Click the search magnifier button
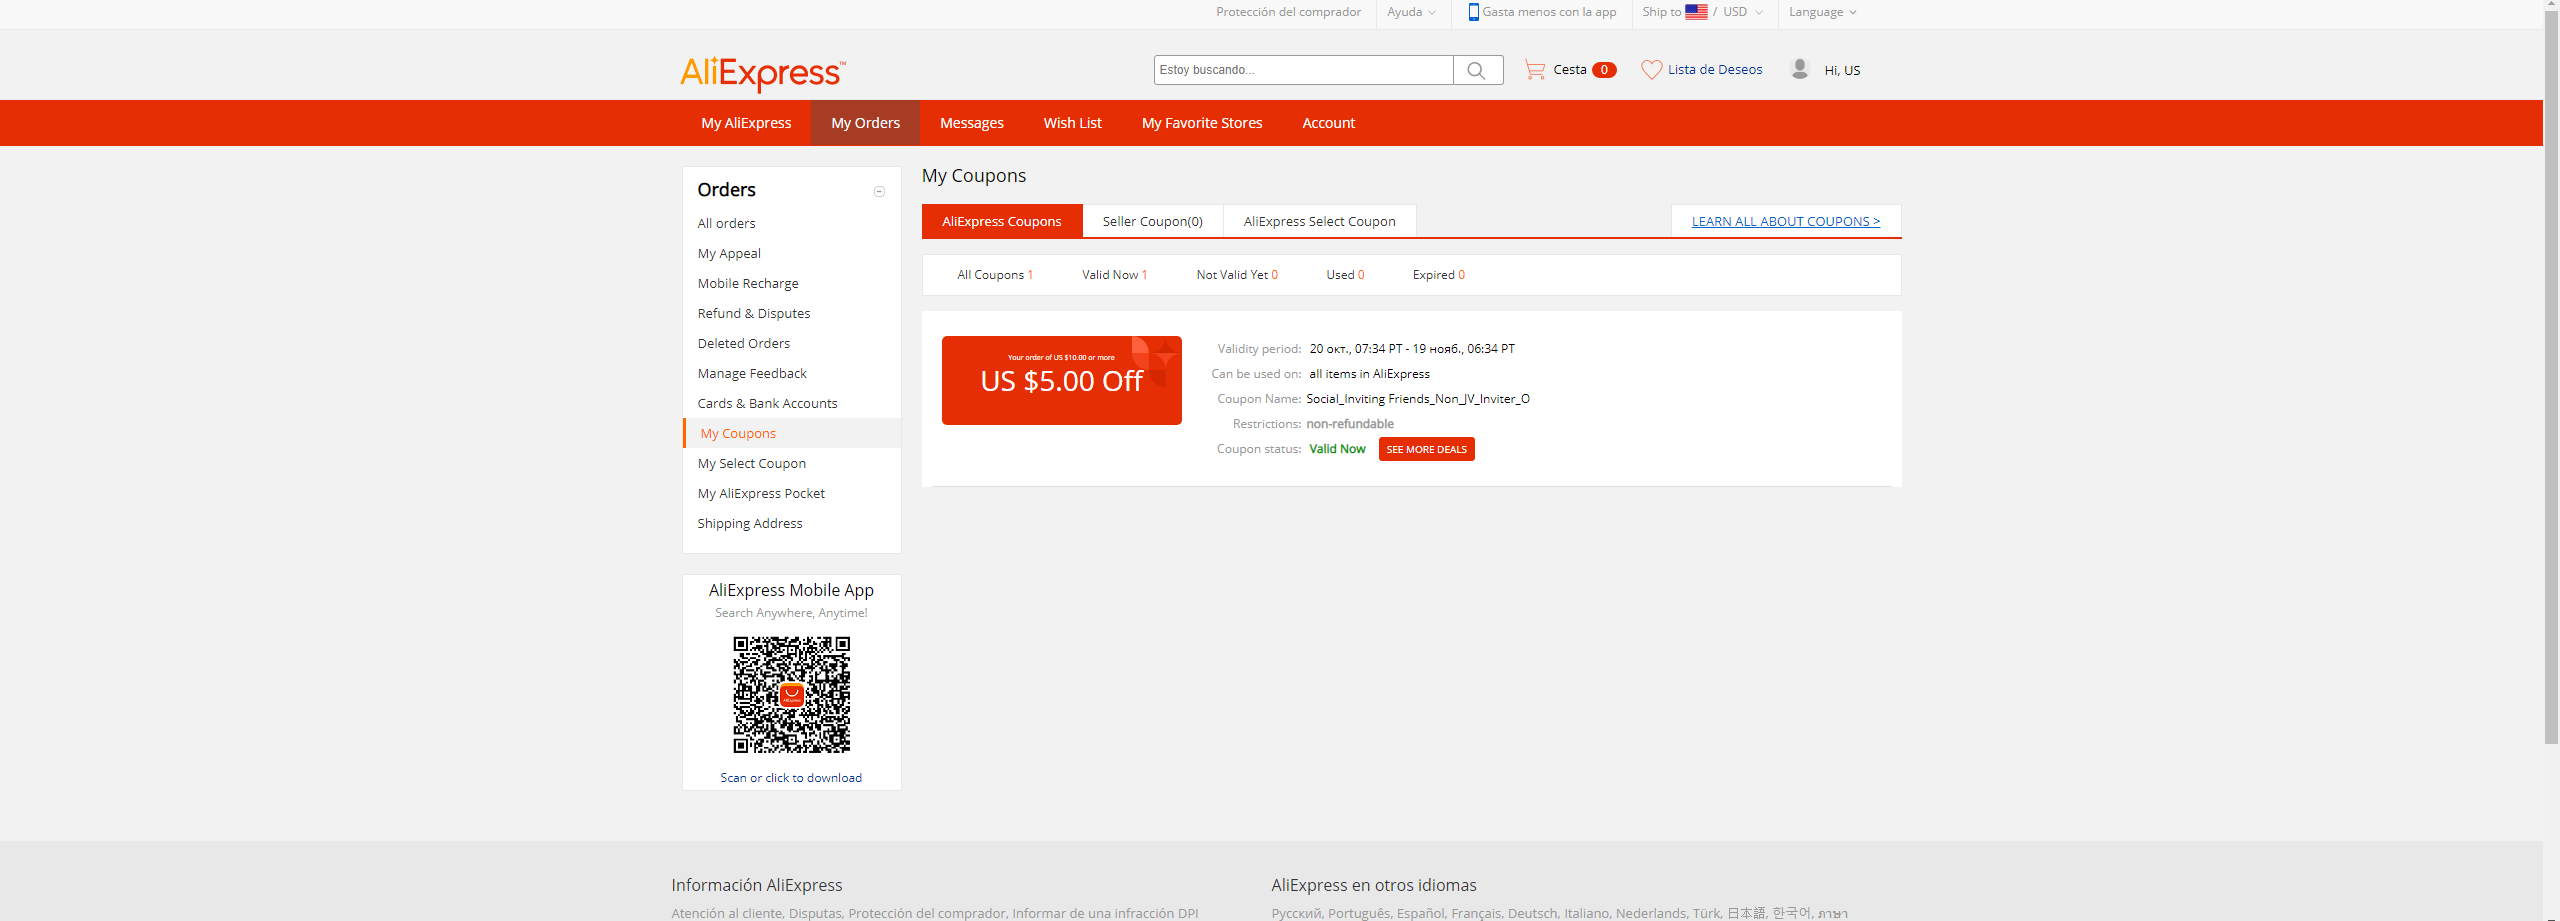The image size is (2560, 921). 1477,70
